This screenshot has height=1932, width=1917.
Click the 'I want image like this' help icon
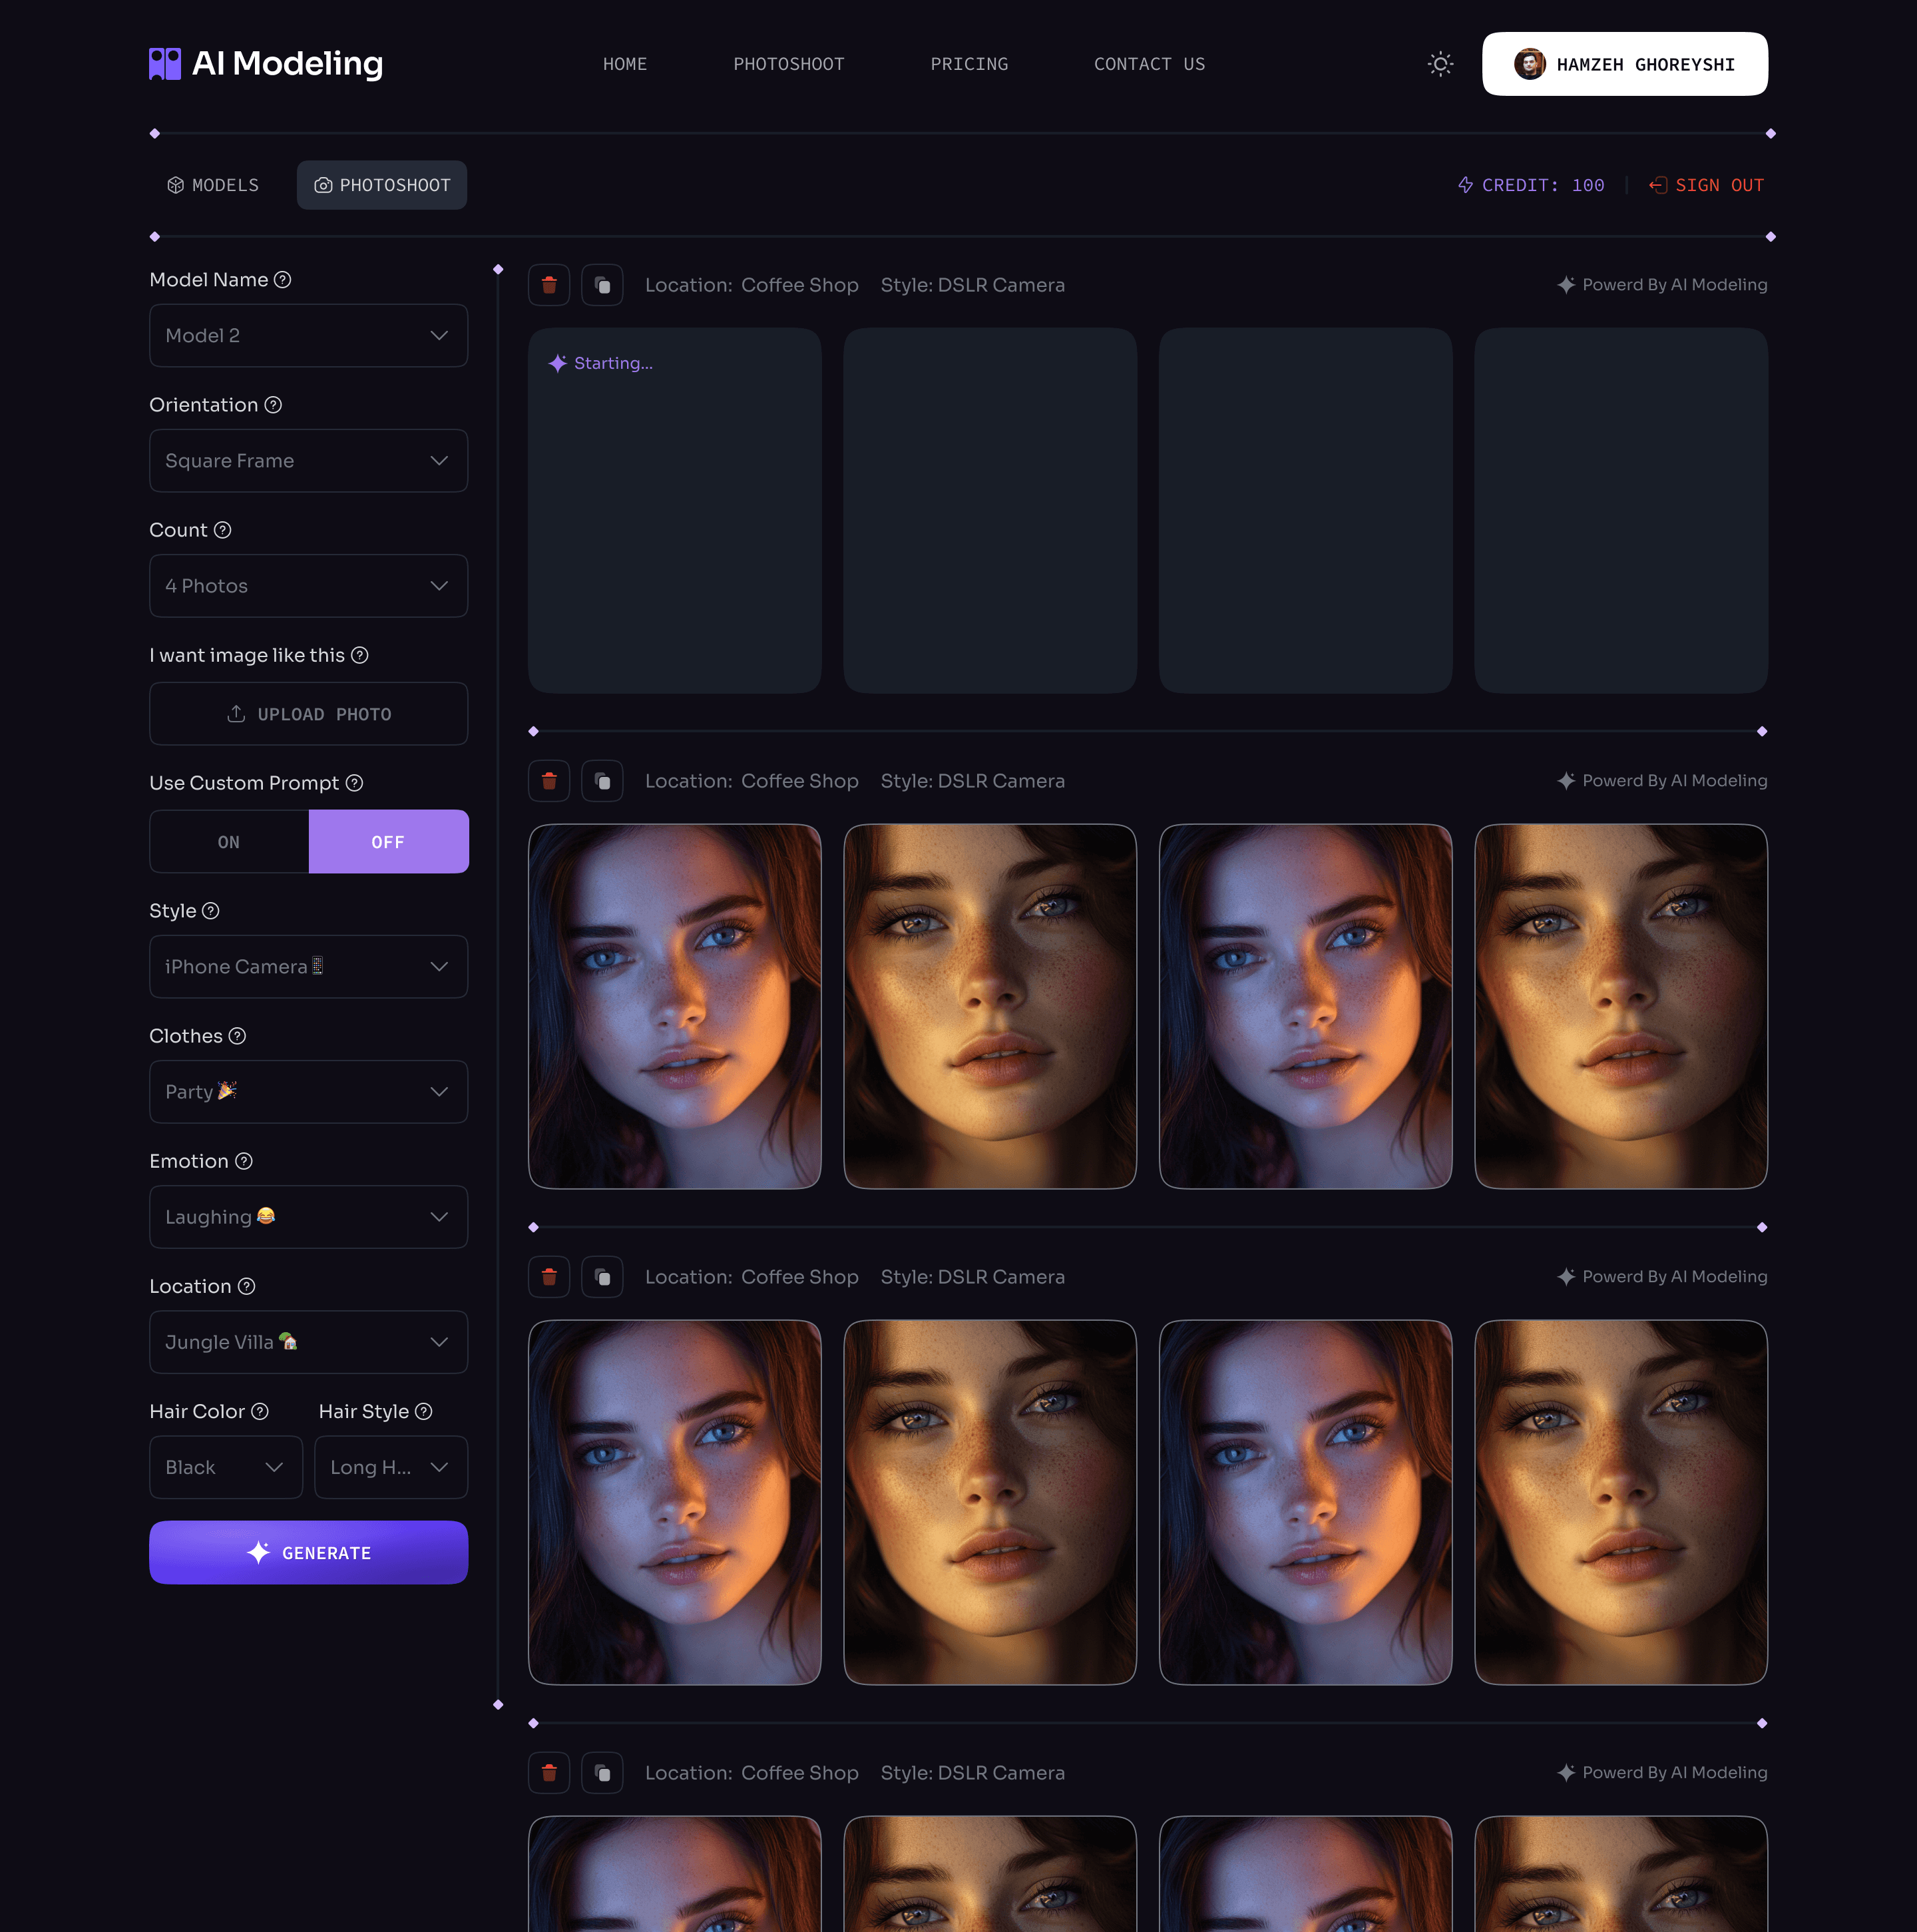click(360, 655)
